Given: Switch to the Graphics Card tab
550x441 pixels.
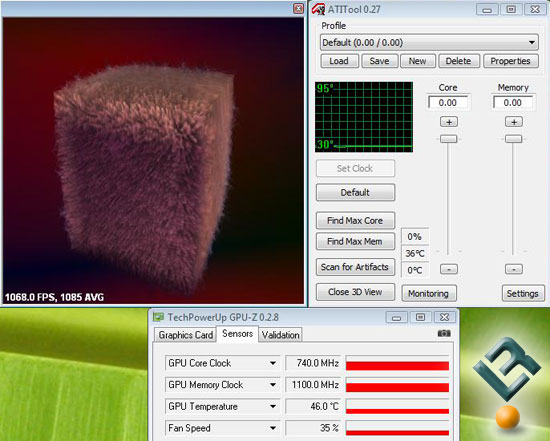Looking at the screenshot, I should [186, 335].
